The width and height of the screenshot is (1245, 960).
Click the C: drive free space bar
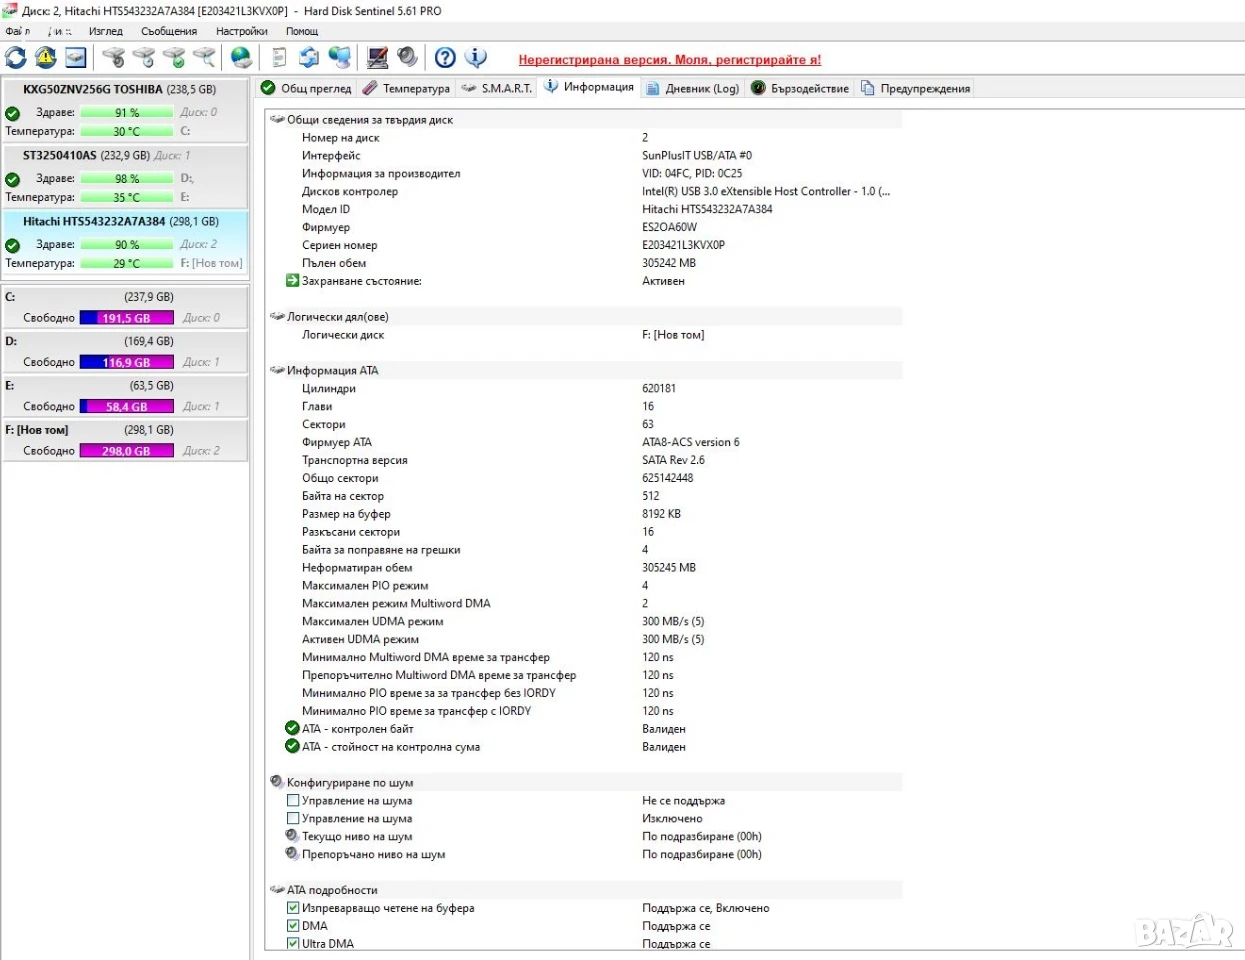(x=126, y=318)
